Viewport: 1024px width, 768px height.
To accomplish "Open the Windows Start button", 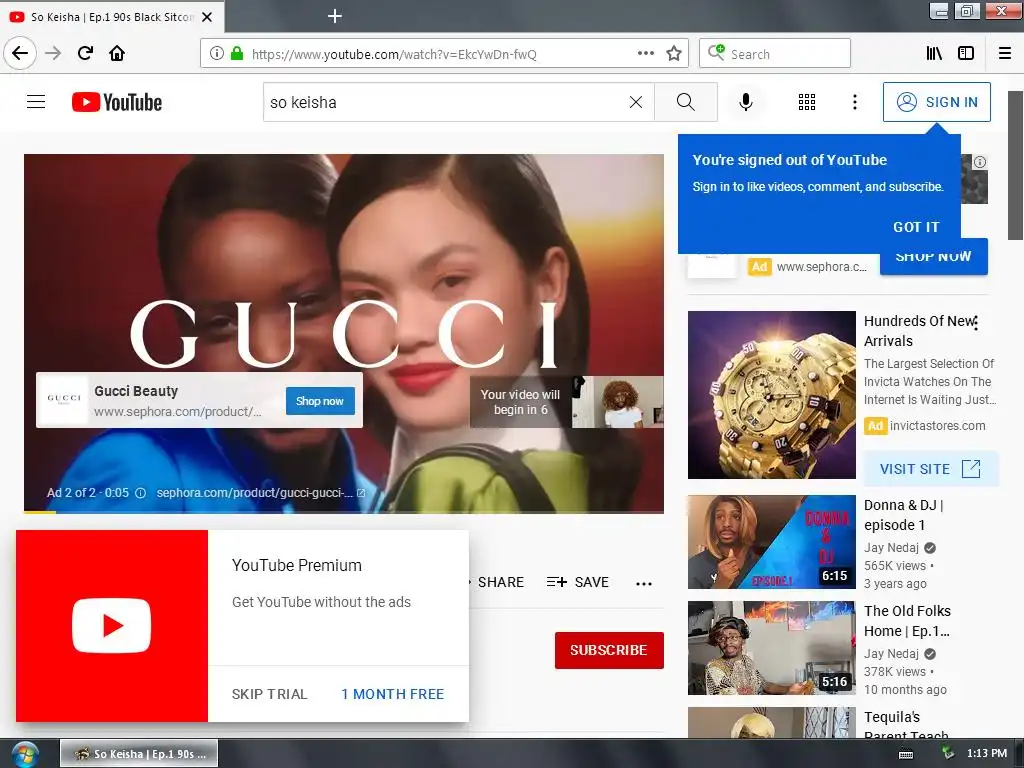I will point(24,754).
